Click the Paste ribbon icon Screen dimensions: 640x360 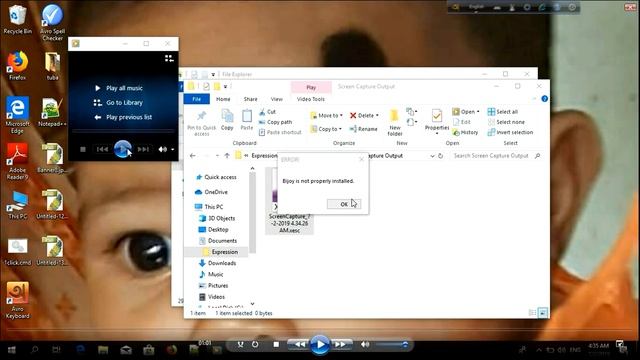[247, 120]
